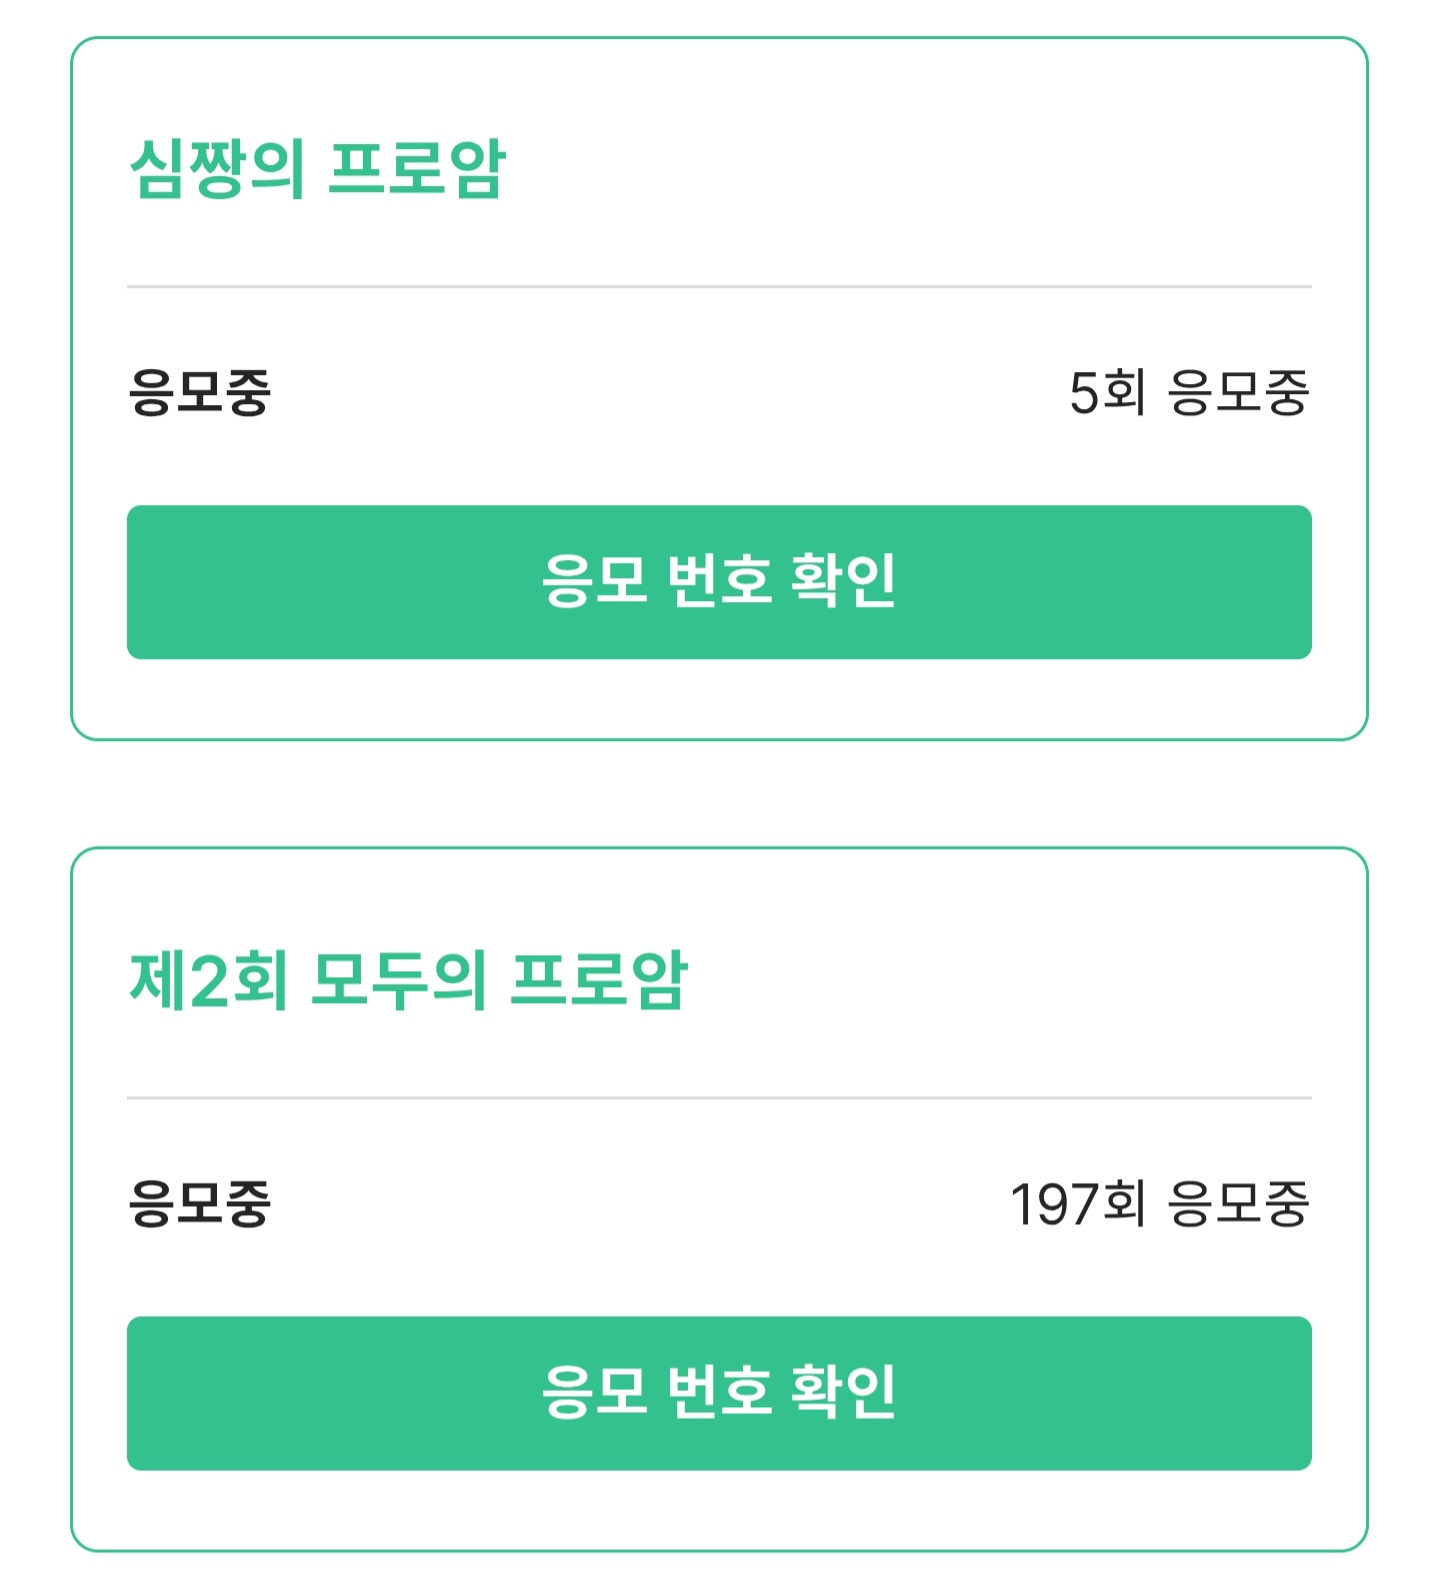Click the number 5 in the first card
The height and width of the screenshot is (1586, 1440).
coord(1084,392)
